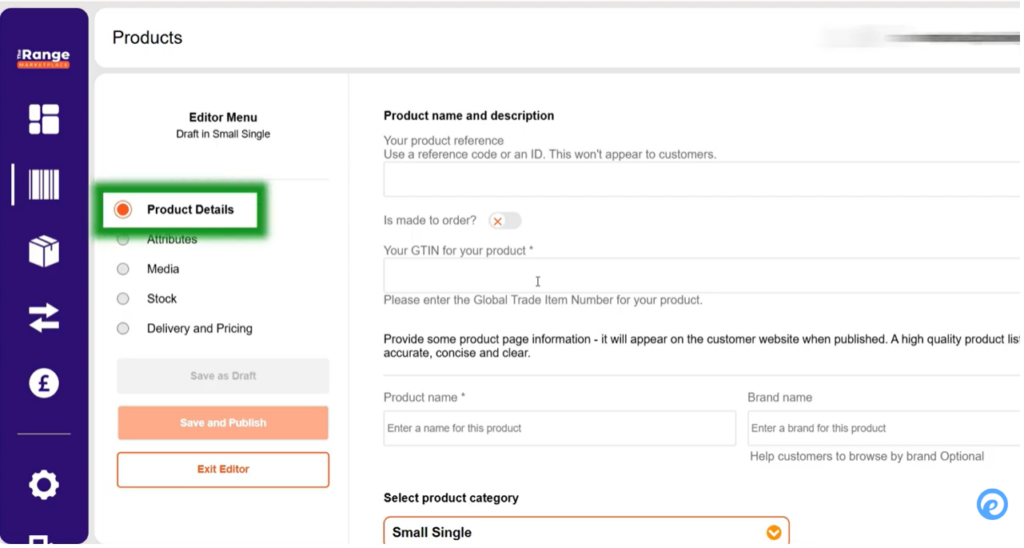Image resolution: width=1024 pixels, height=548 pixels.
Task: Click The Range Marketplace logo
Action: [x=44, y=59]
